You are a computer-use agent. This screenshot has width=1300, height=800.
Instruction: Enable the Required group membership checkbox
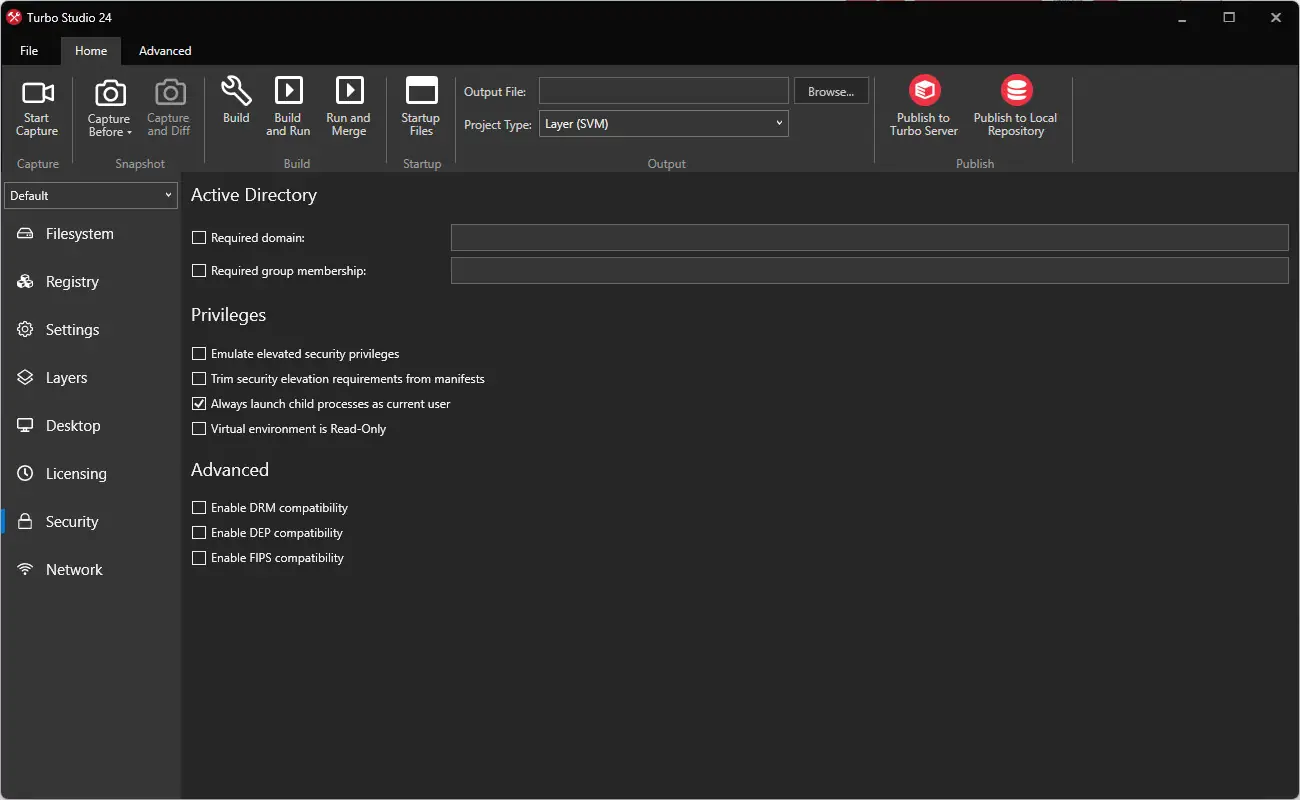coord(199,271)
